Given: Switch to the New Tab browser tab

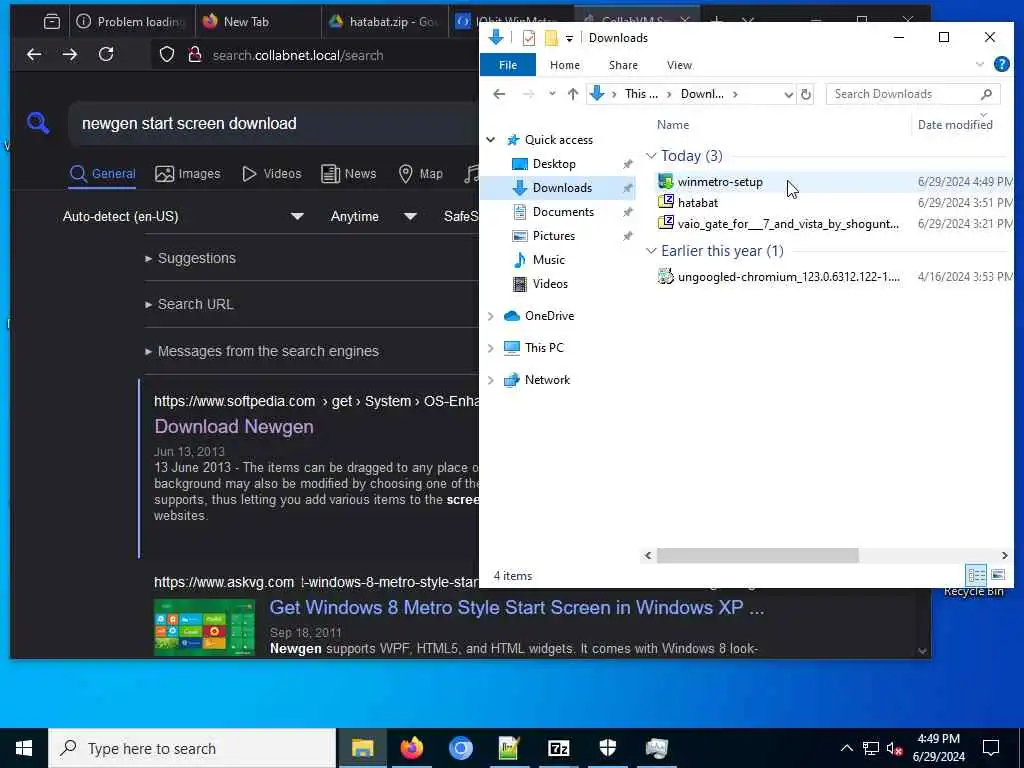Looking at the screenshot, I should tap(257, 22).
